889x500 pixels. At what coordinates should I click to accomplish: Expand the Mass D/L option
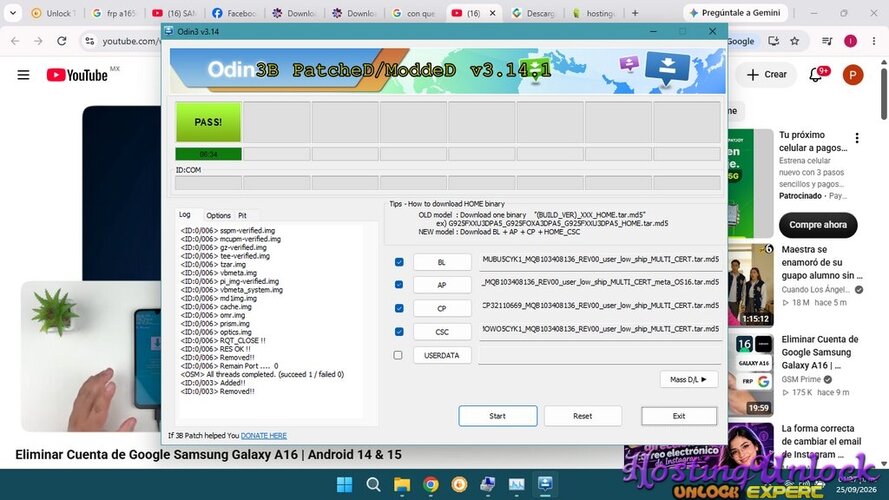(x=689, y=379)
